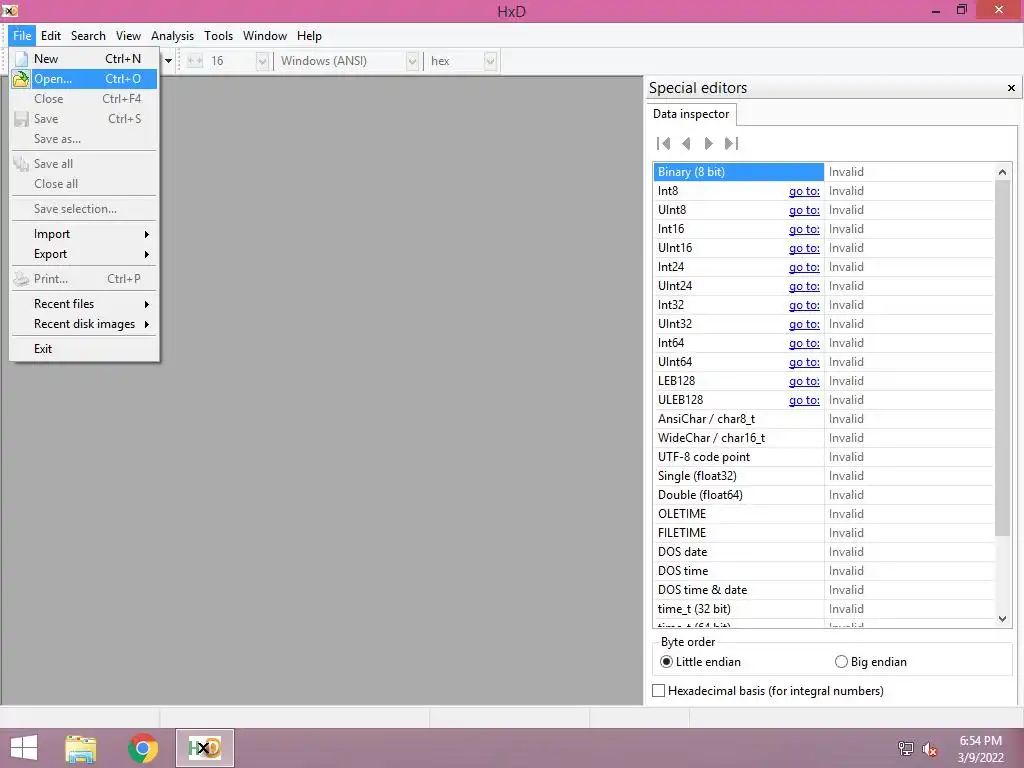
Task: Choose Exit in the File menu
Action: click(x=84, y=349)
